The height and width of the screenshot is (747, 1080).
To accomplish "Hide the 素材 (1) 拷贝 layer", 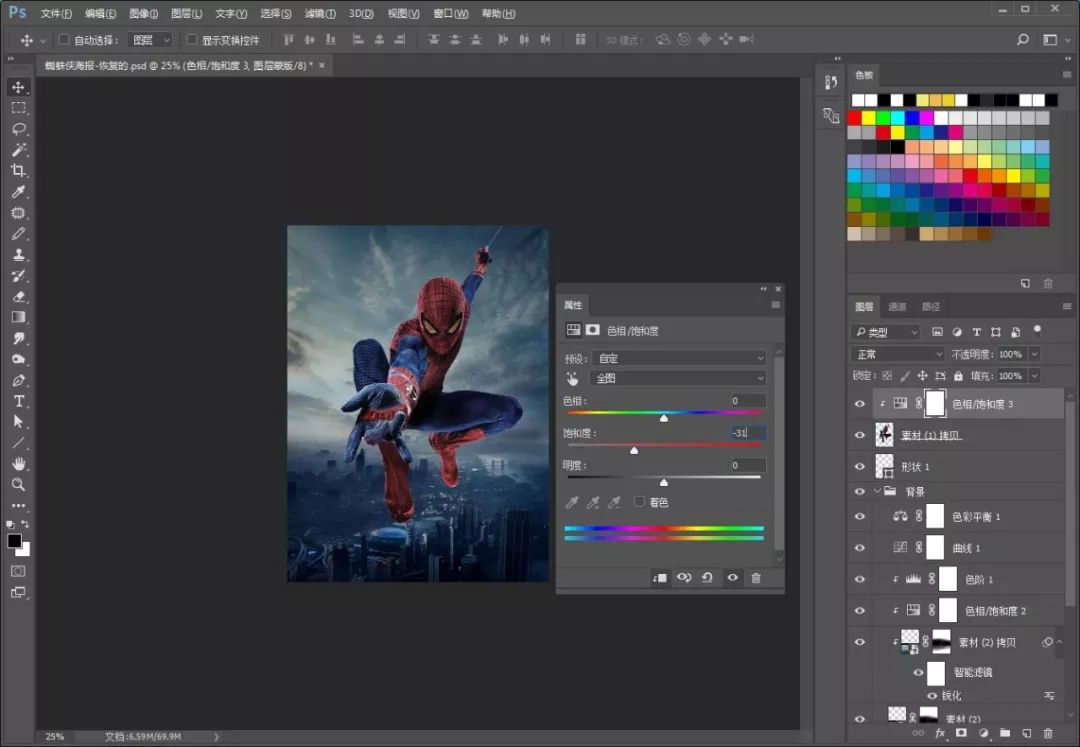I will pyautogui.click(x=860, y=435).
